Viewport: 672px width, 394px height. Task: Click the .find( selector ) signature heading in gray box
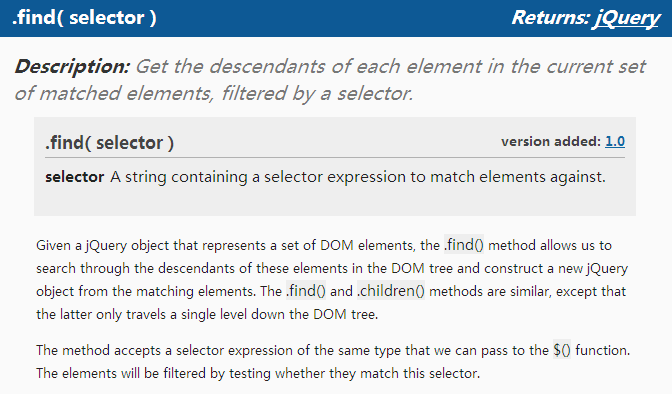pyautogui.click(x=110, y=143)
